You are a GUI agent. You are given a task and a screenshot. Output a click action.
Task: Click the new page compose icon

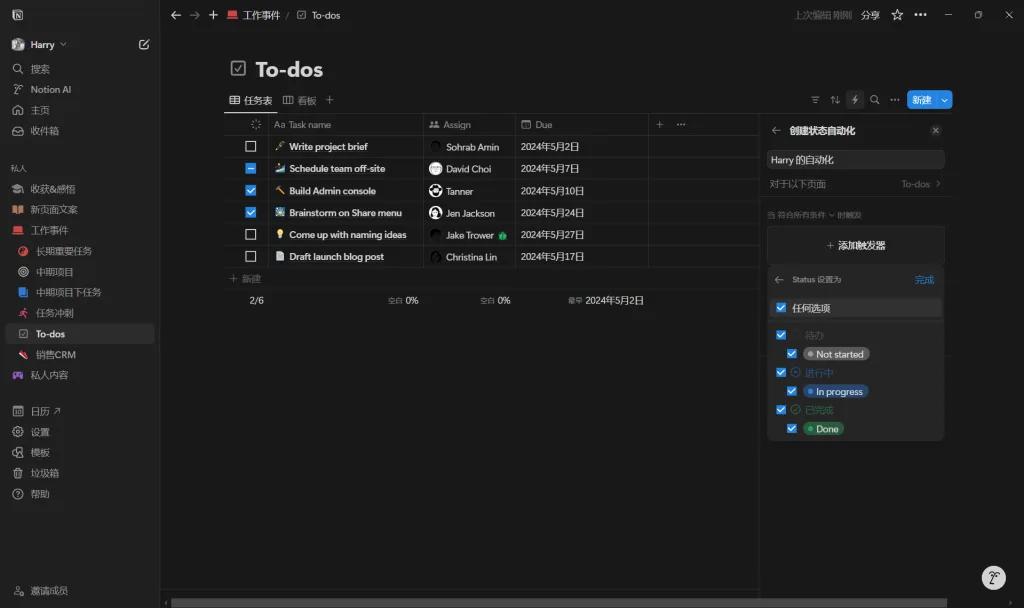tap(144, 45)
